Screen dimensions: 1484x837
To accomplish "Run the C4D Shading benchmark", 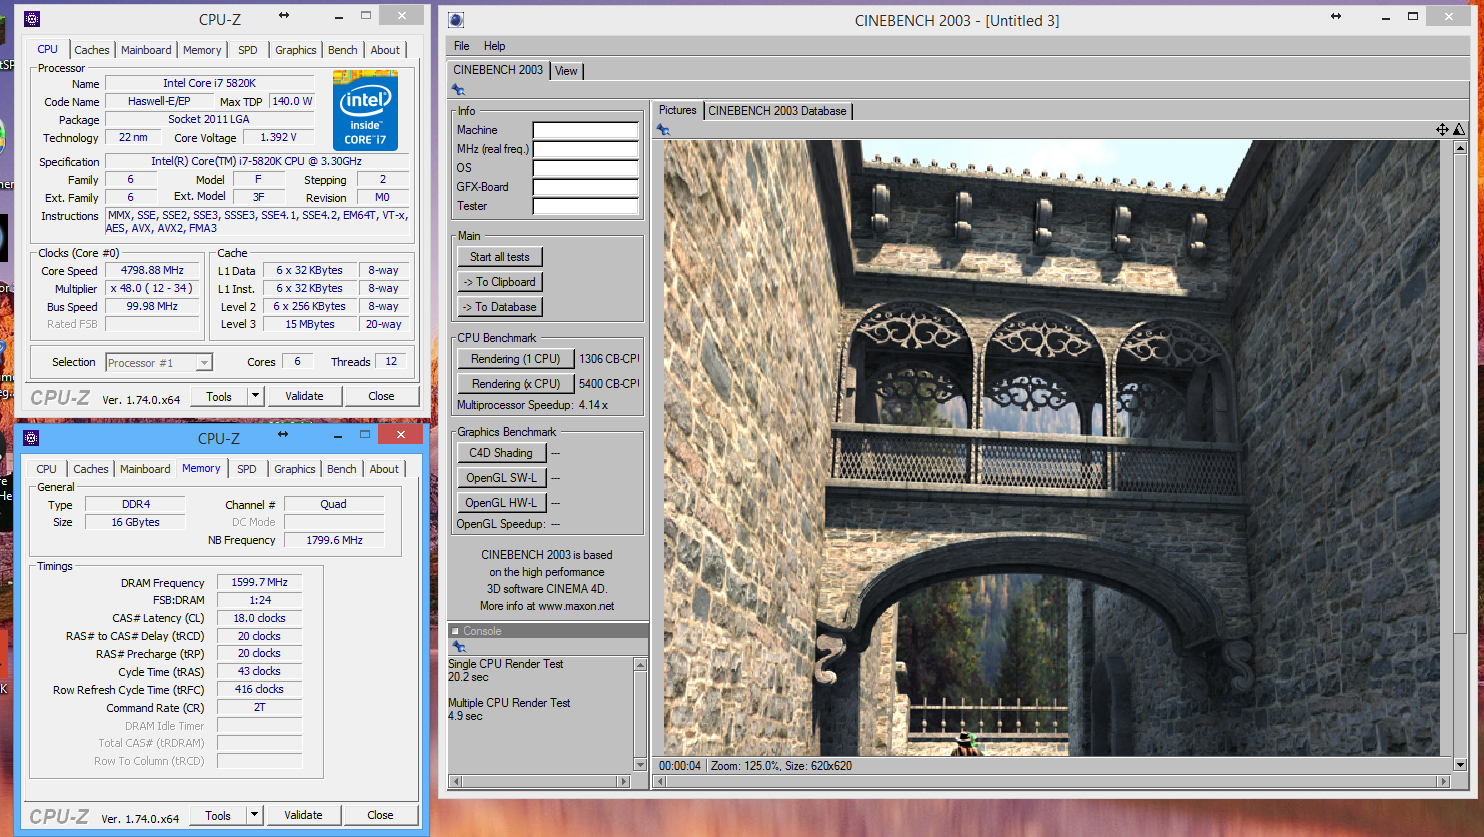I will click(501, 453).
